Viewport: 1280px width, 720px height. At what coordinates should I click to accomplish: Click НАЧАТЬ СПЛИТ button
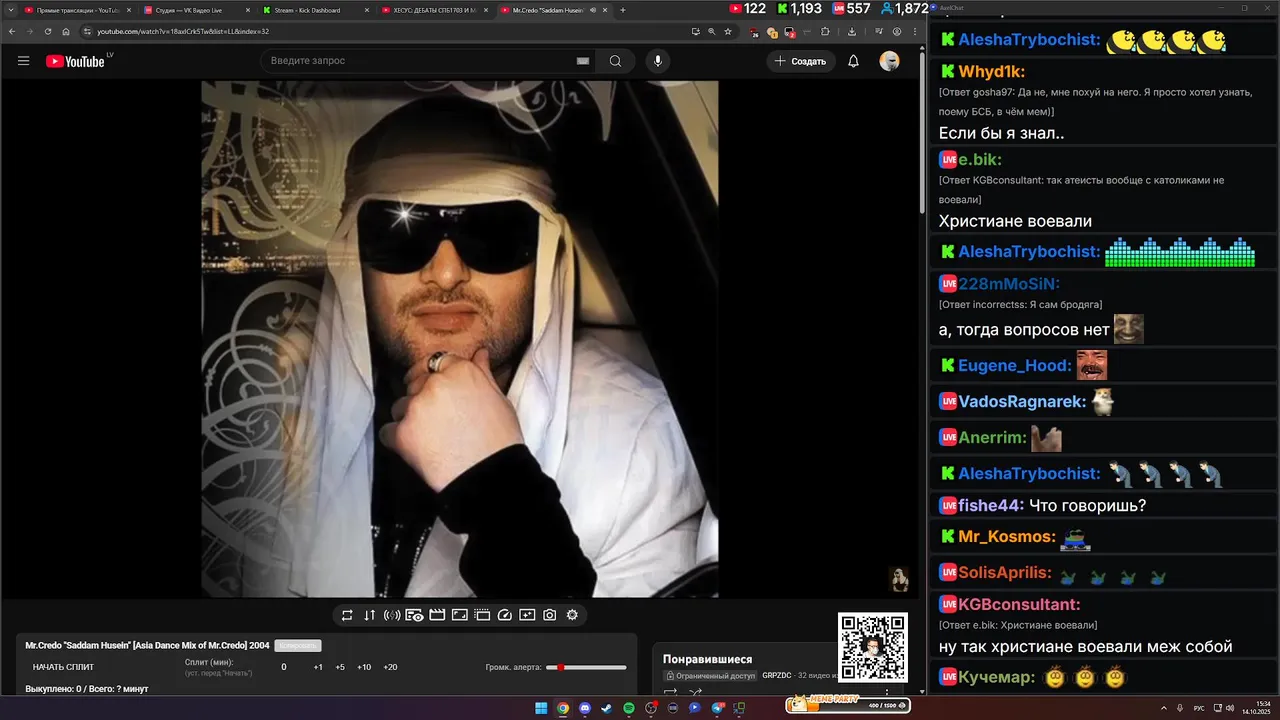click(x=63, y=667)
